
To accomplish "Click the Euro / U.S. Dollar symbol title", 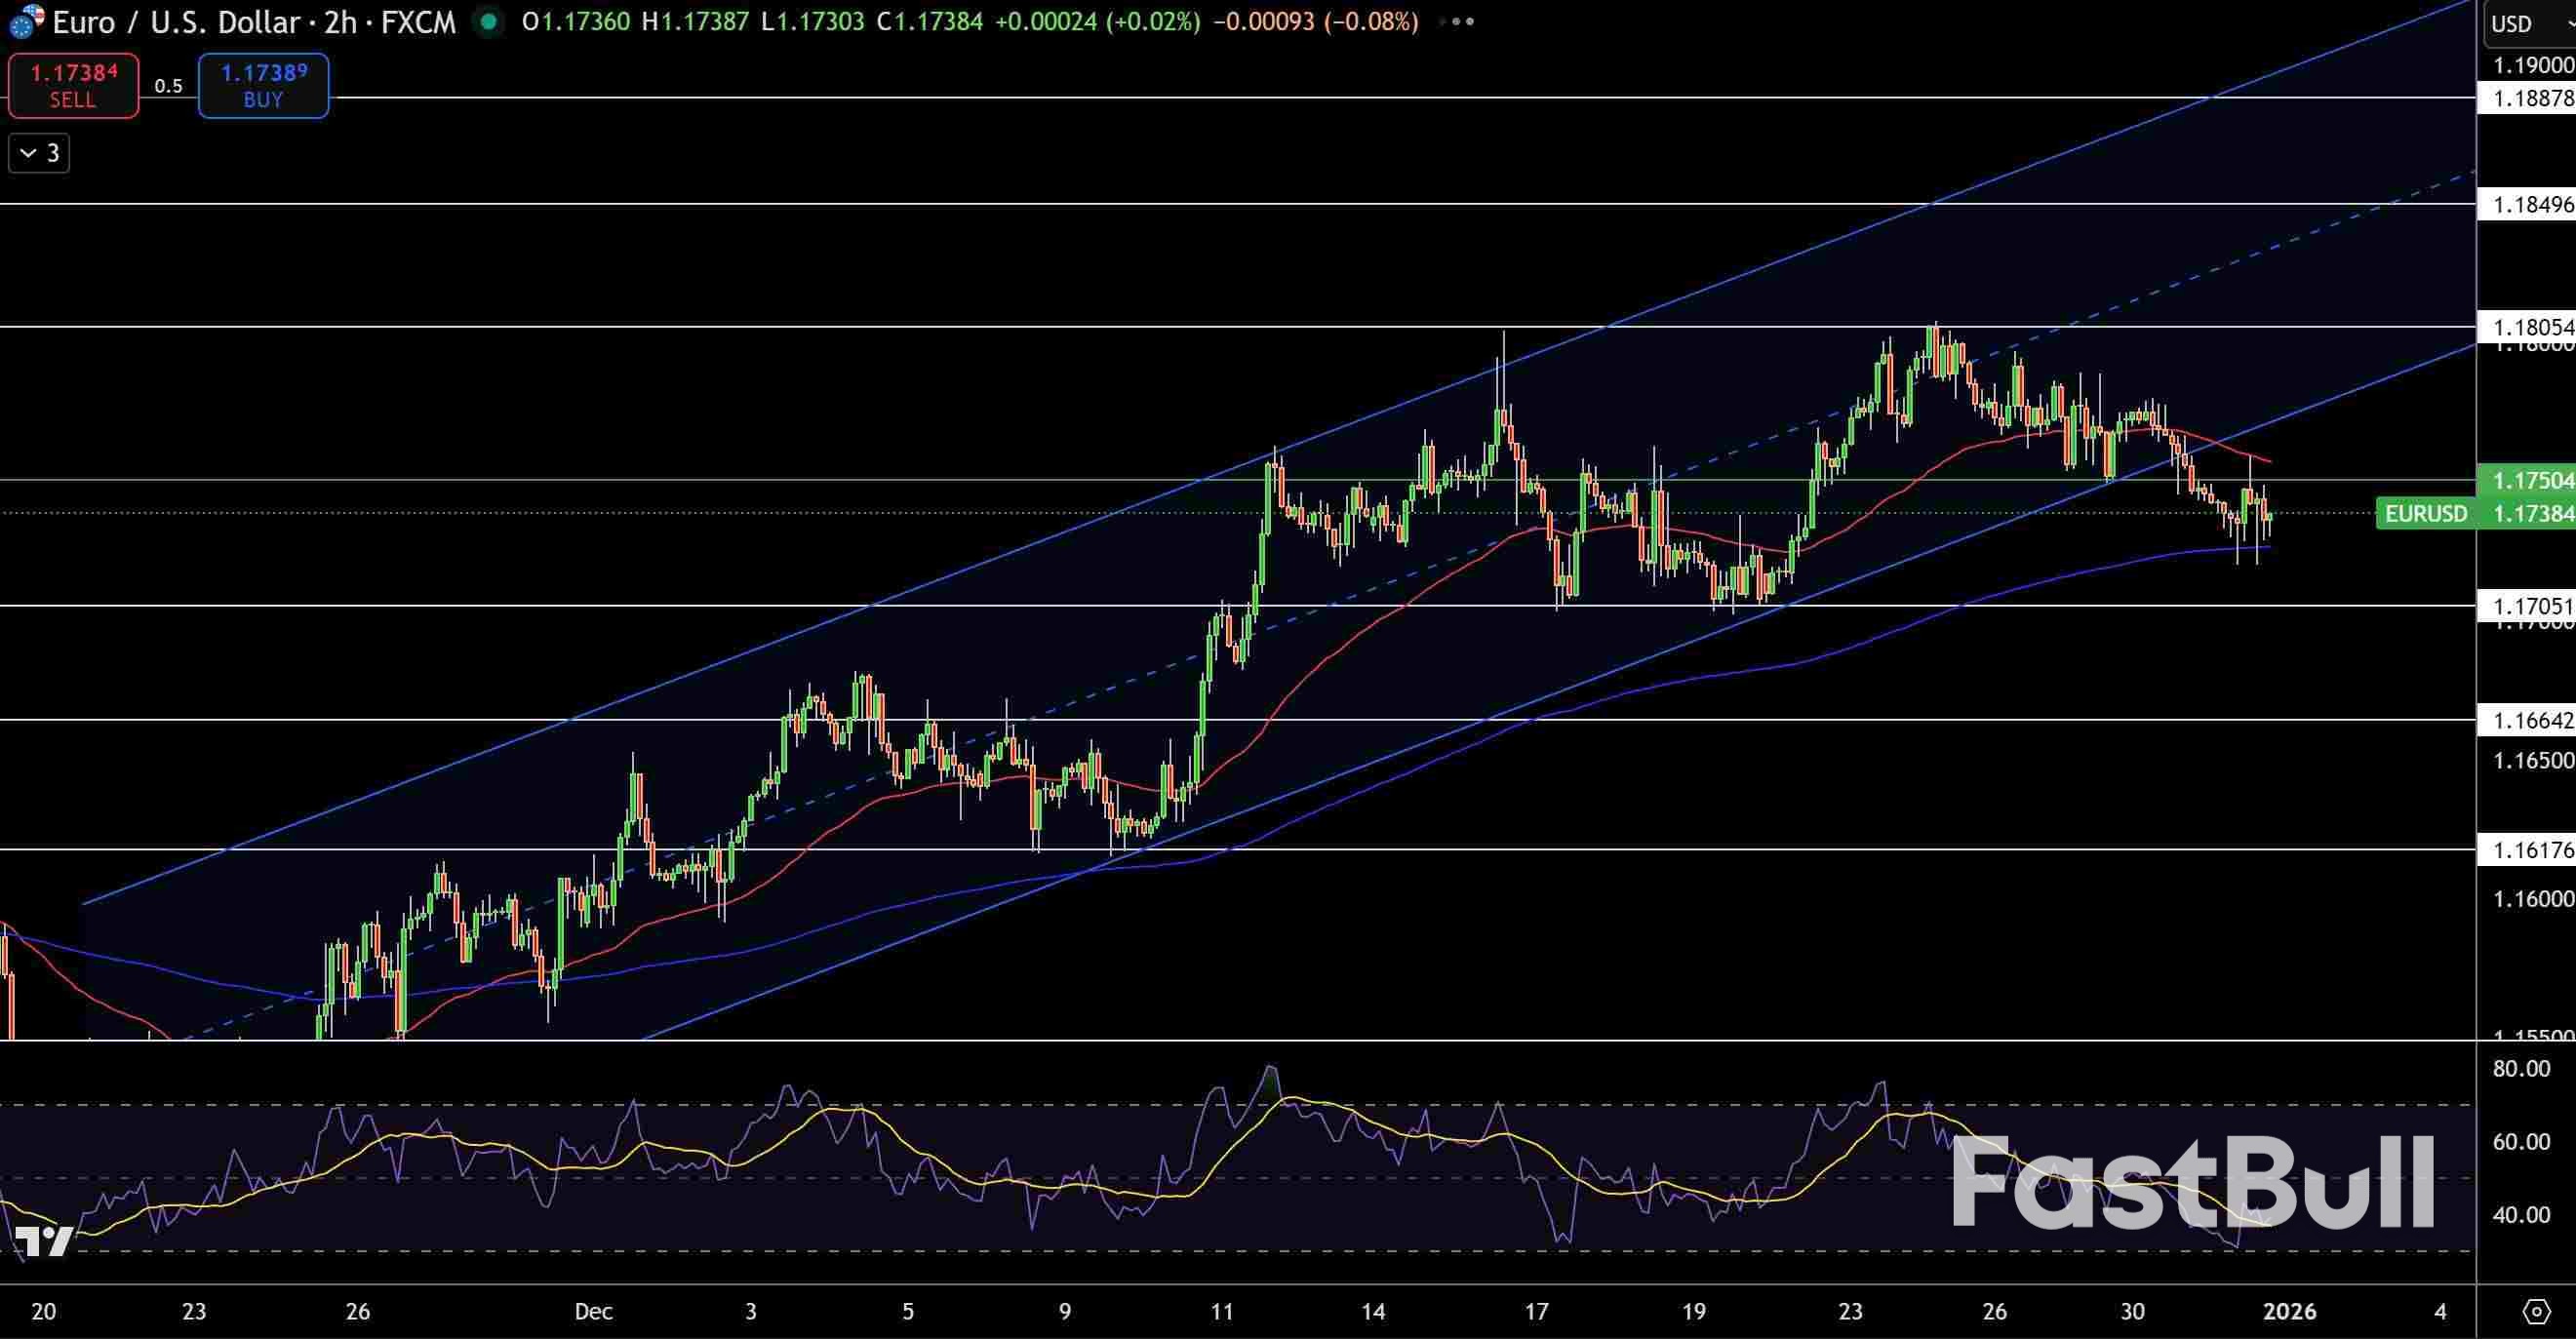I will [175, 22].
